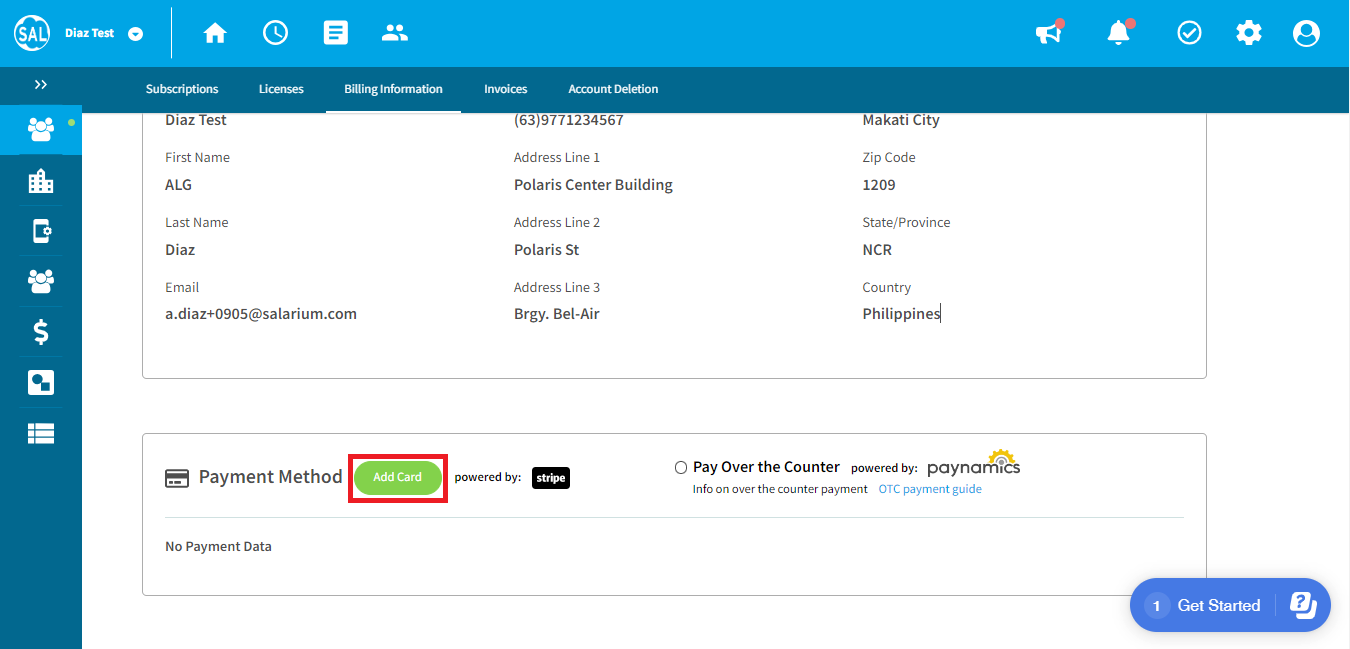The width and height of the screenshot is (1350, 649).
Task: Open the OTC payment guide link
Action: click(930, 489)
